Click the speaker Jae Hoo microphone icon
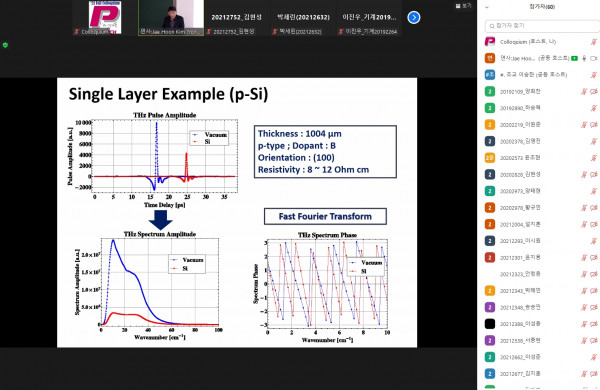This screenshot has height=390, width=600. 584,58
